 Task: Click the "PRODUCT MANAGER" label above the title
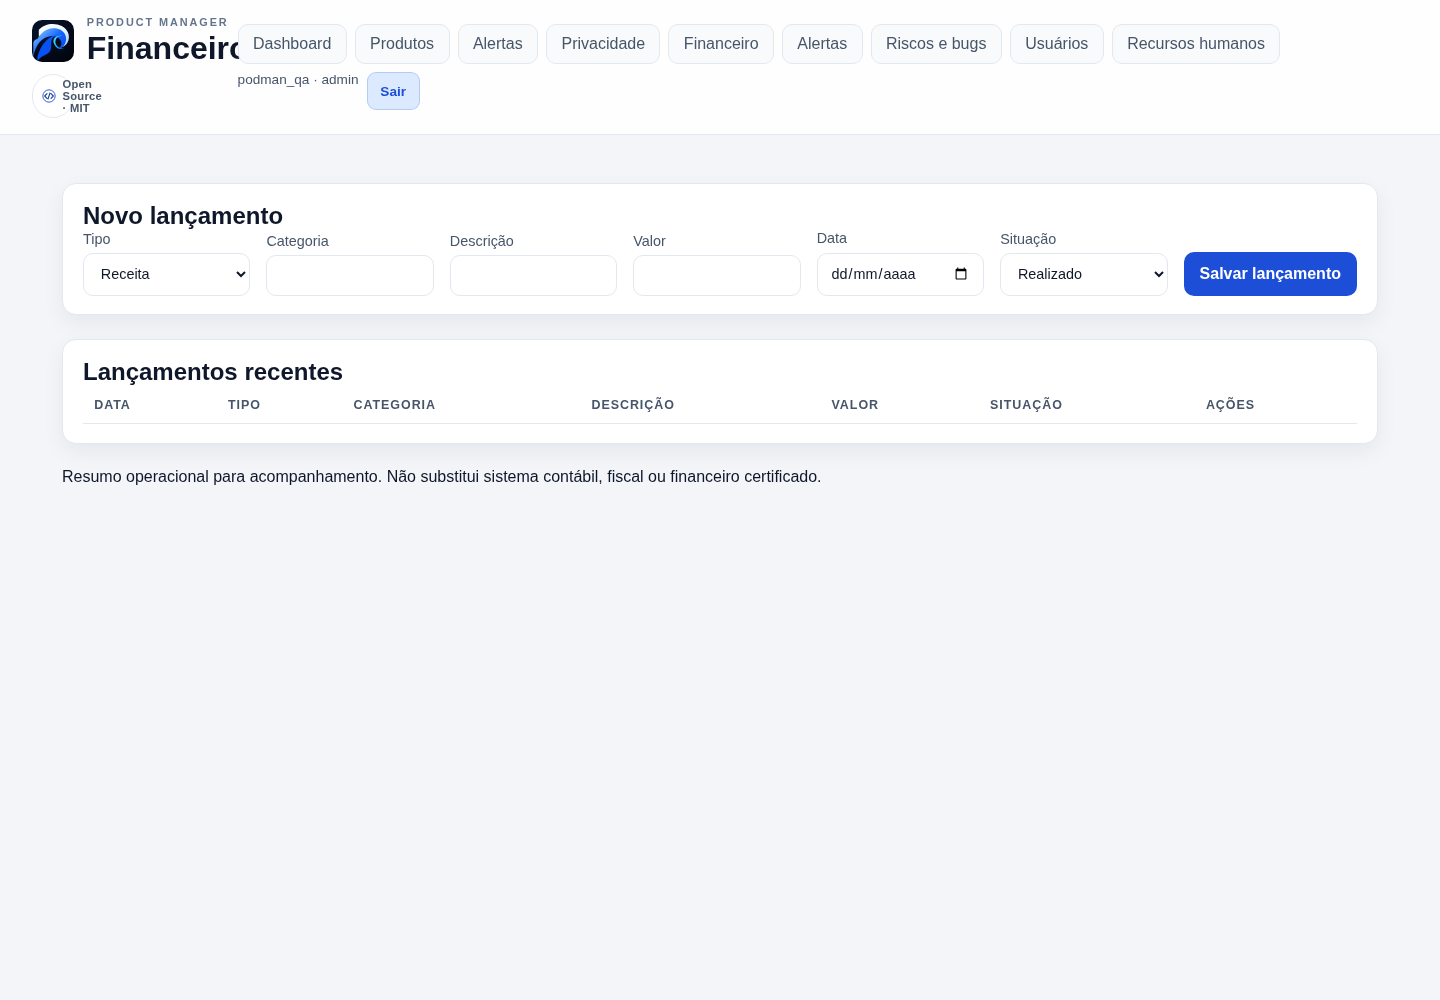pos(157,22)
